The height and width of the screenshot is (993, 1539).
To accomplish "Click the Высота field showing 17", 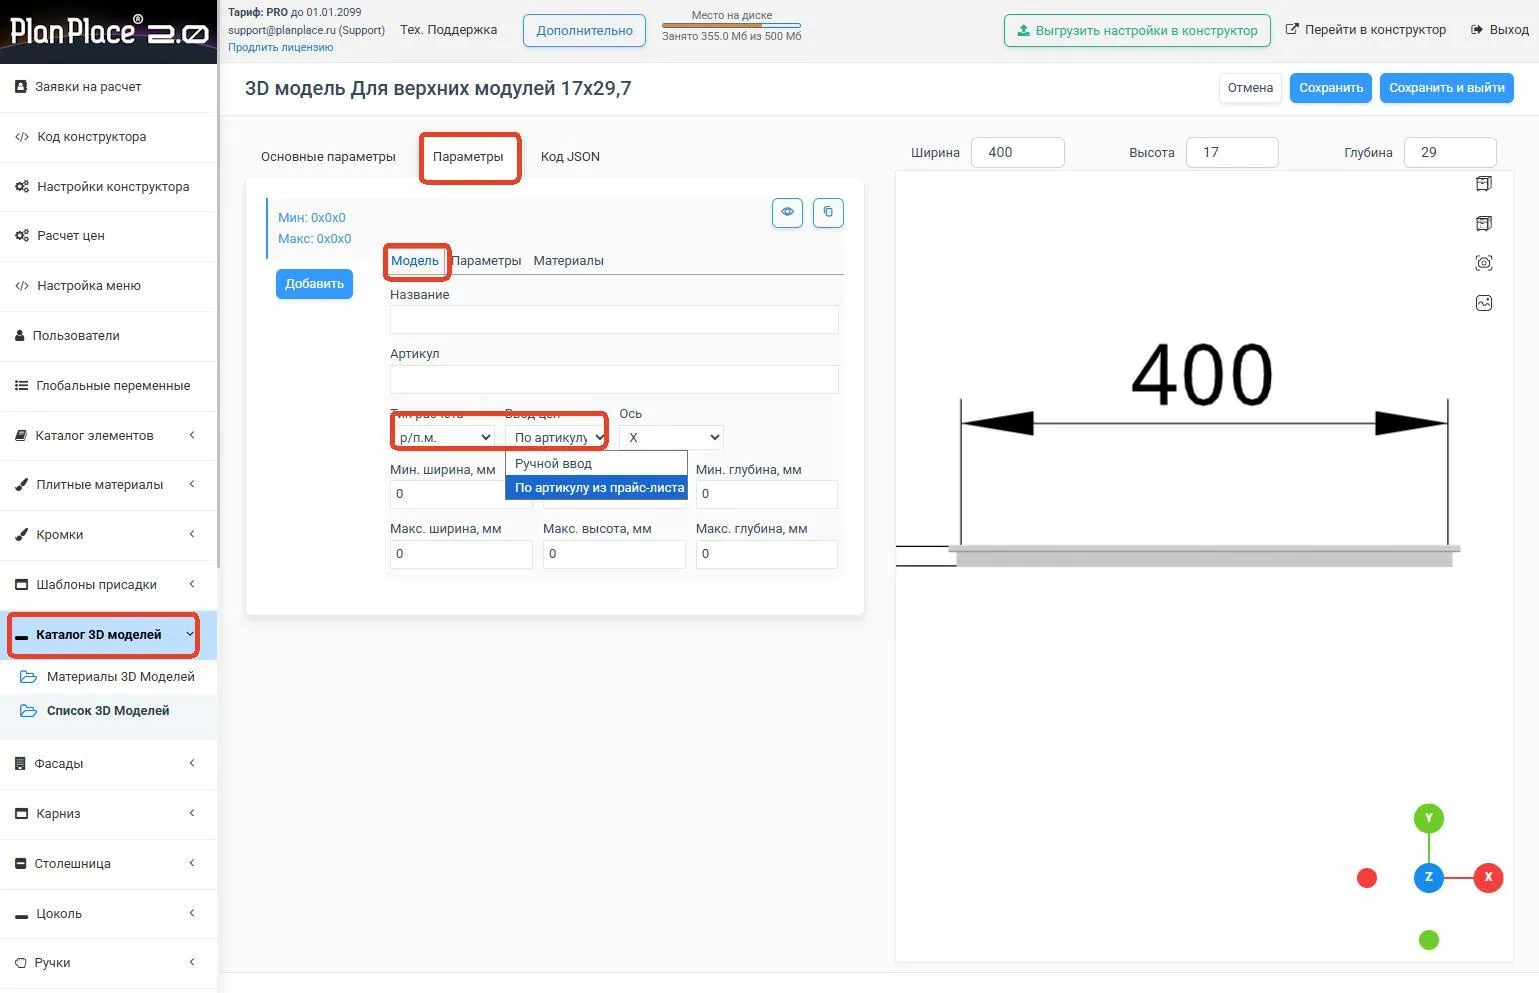I will (x=1232, y=153).
